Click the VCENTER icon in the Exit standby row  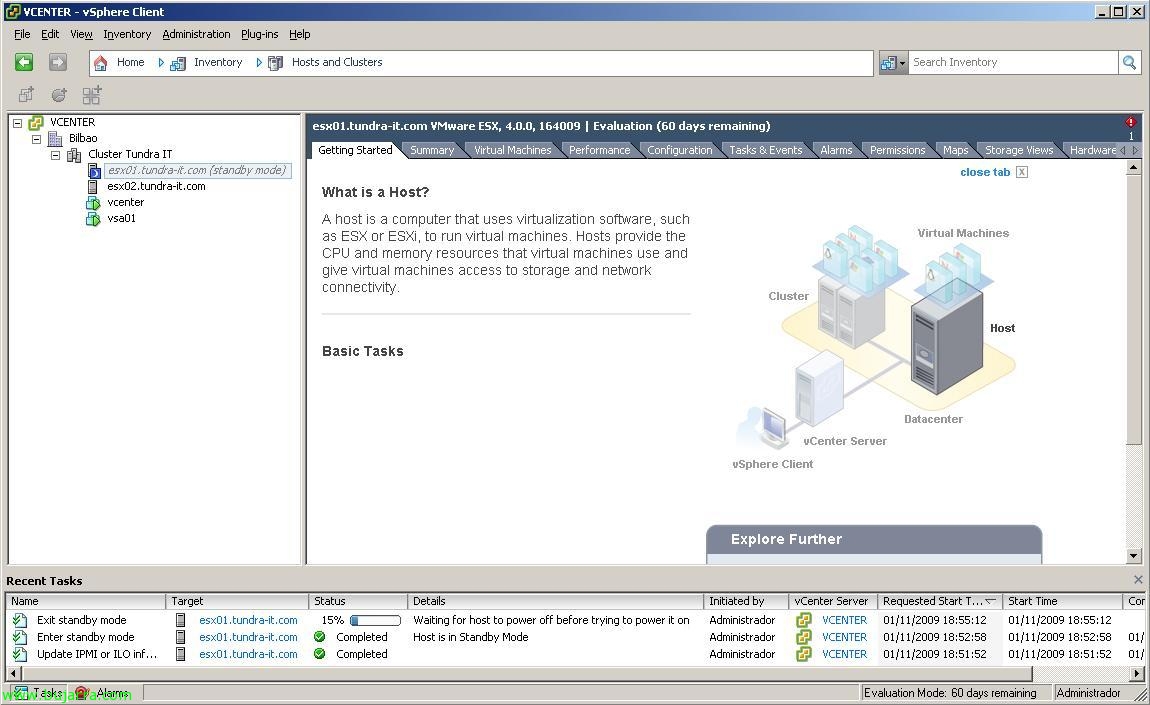click(x=804, y=620)
